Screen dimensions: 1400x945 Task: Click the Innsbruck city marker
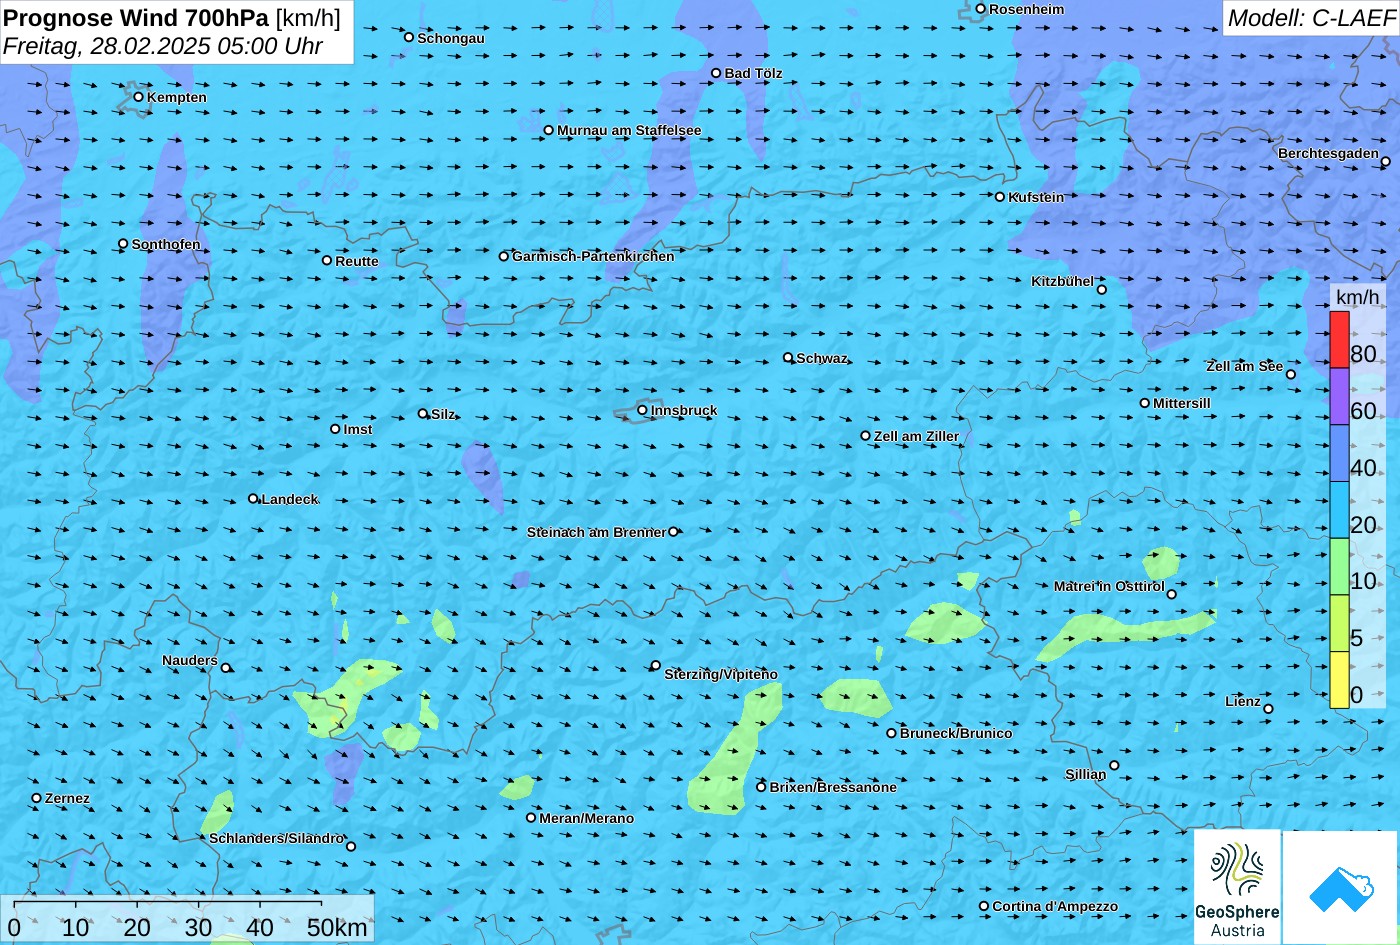(642, 409)
